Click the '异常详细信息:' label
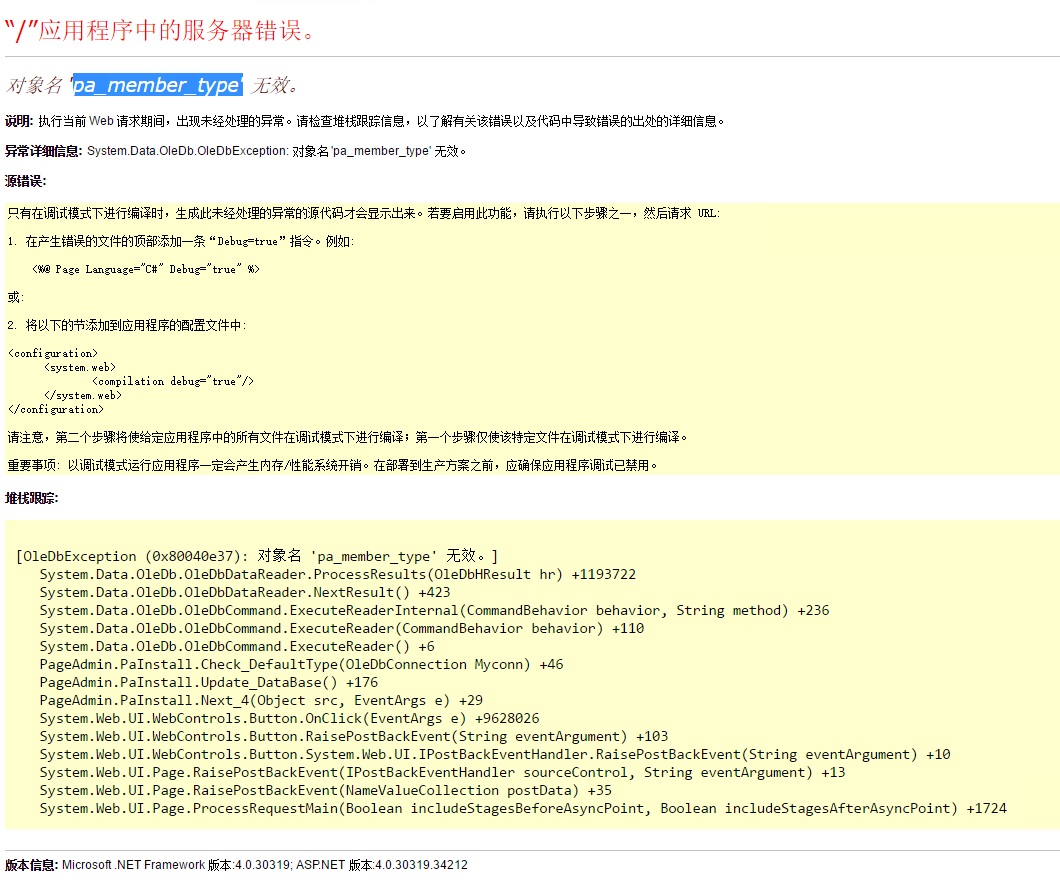 click(x=43, y=151)
